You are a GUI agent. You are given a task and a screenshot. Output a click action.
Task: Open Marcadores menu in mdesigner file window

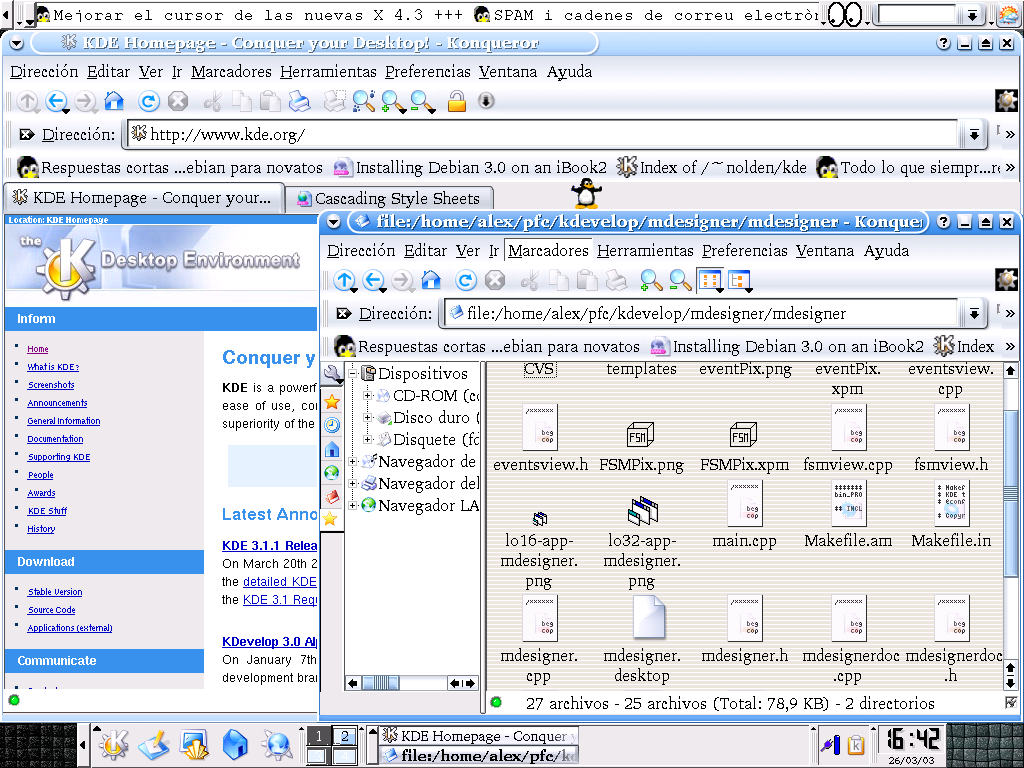[x=548, y=251]
